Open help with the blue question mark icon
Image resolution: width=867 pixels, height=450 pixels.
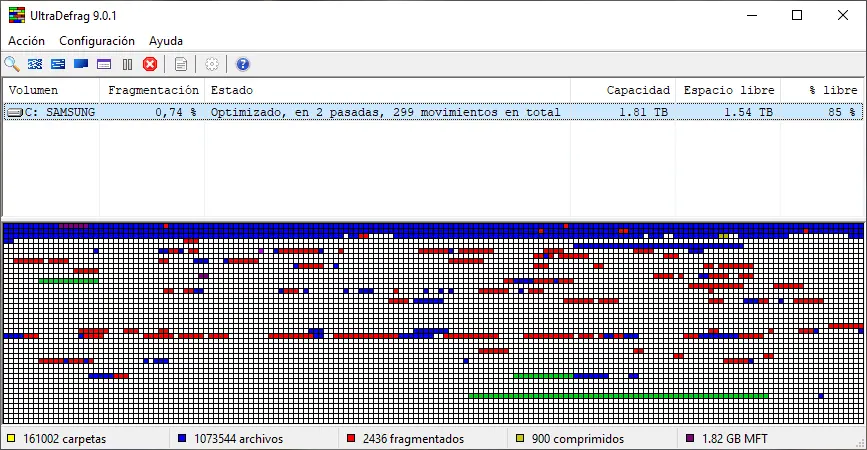(x=243, y=64)
